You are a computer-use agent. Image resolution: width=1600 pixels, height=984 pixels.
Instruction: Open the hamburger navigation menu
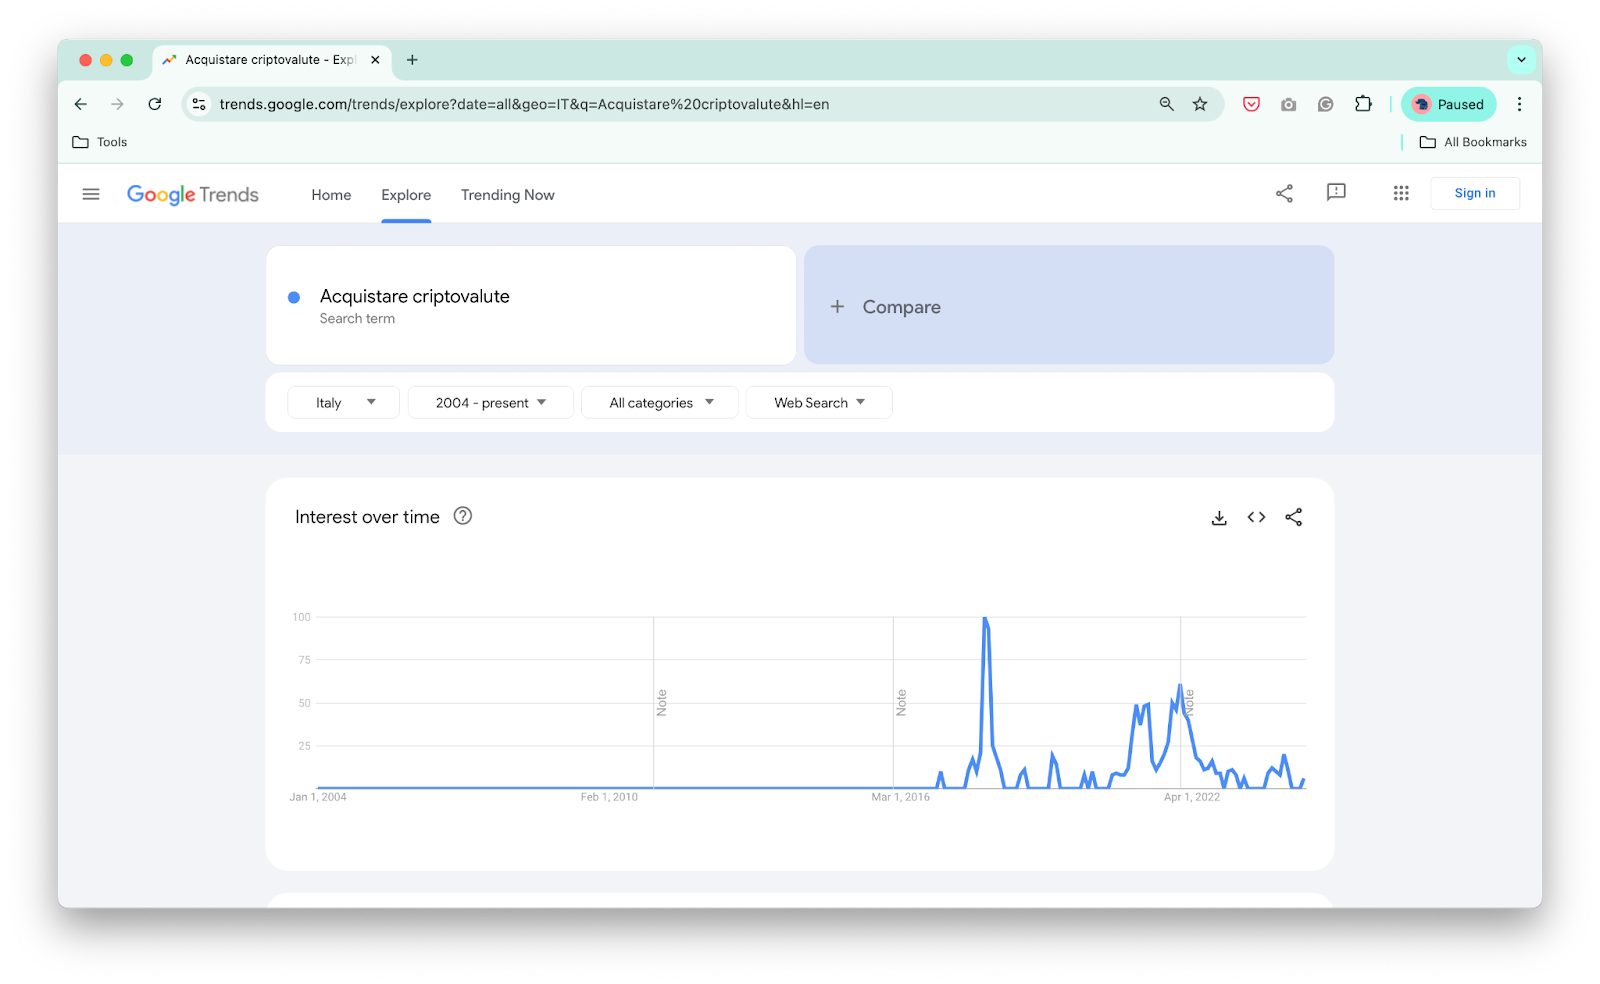pyautogui.click(x=91, y=193)
